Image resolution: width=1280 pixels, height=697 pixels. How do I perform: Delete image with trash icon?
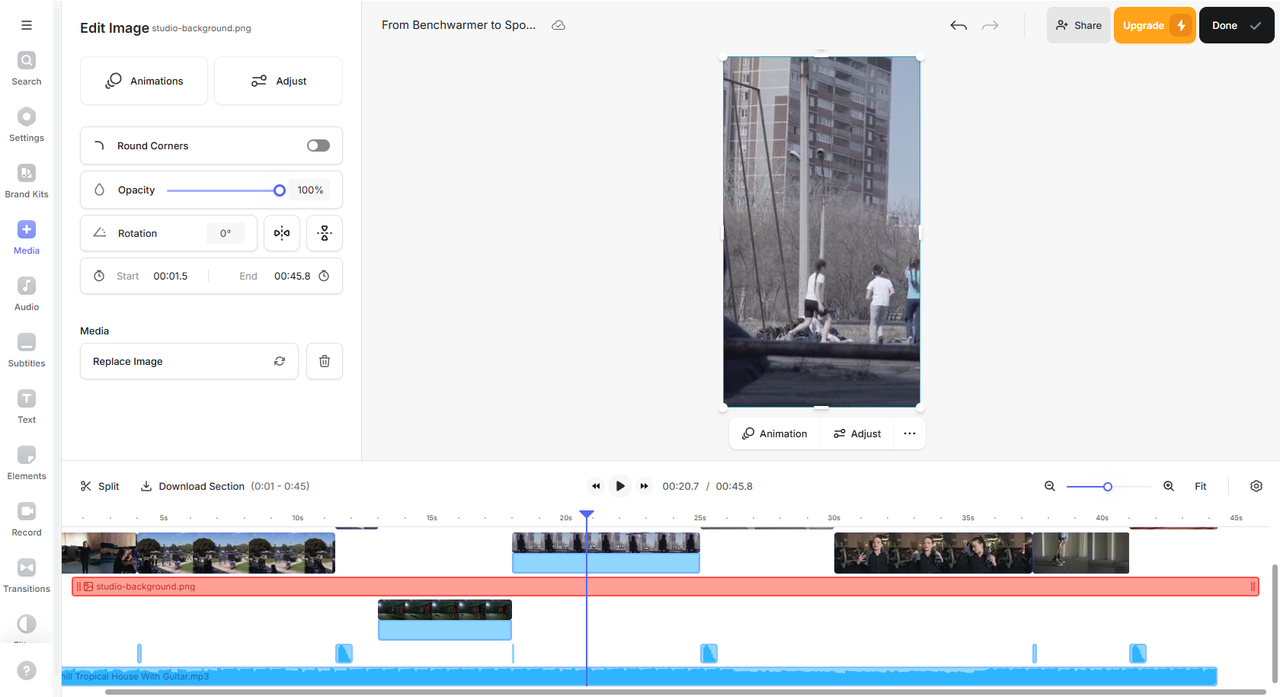[324, 361]
